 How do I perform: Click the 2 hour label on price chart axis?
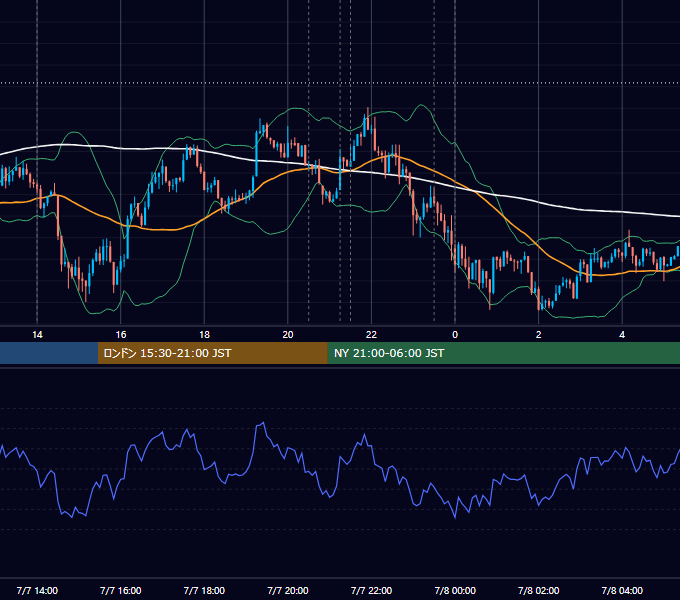(539, 335)
